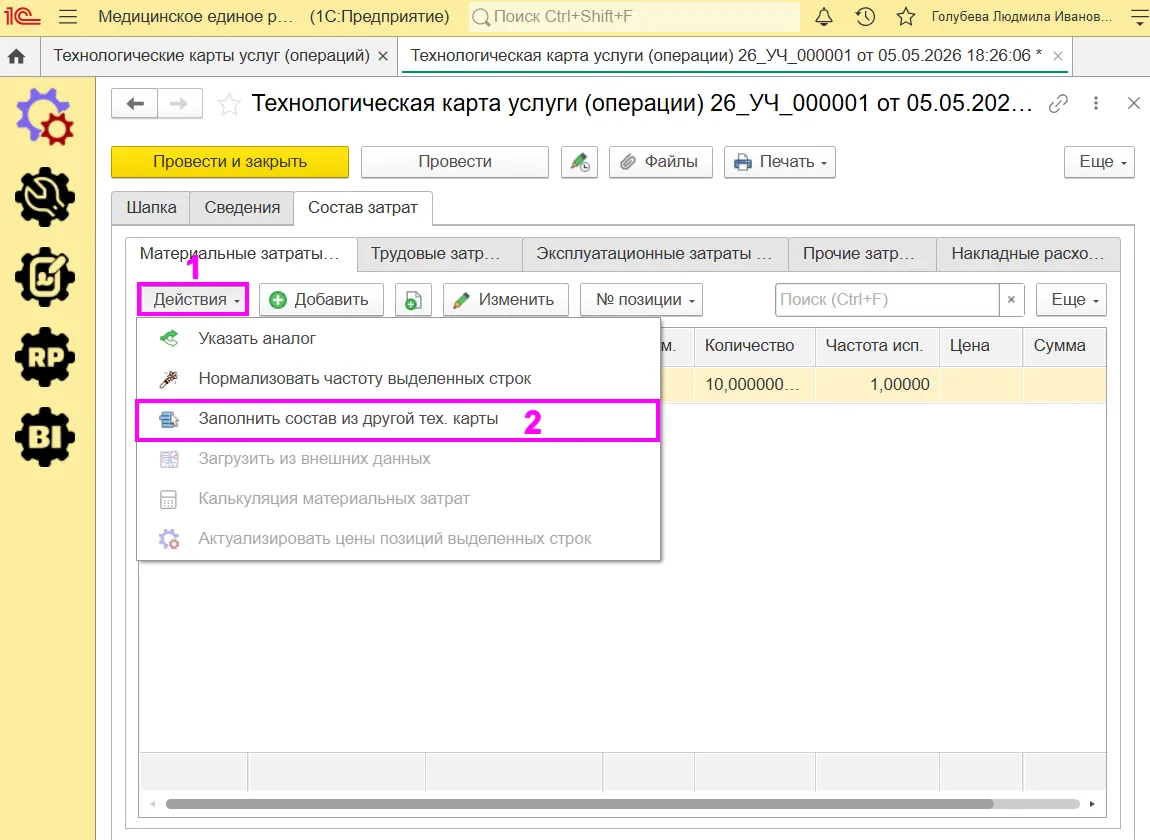Click the copy row icon beside Добавить
The width and height of the screenshot is (1150, 840).
tap(413, 300)
